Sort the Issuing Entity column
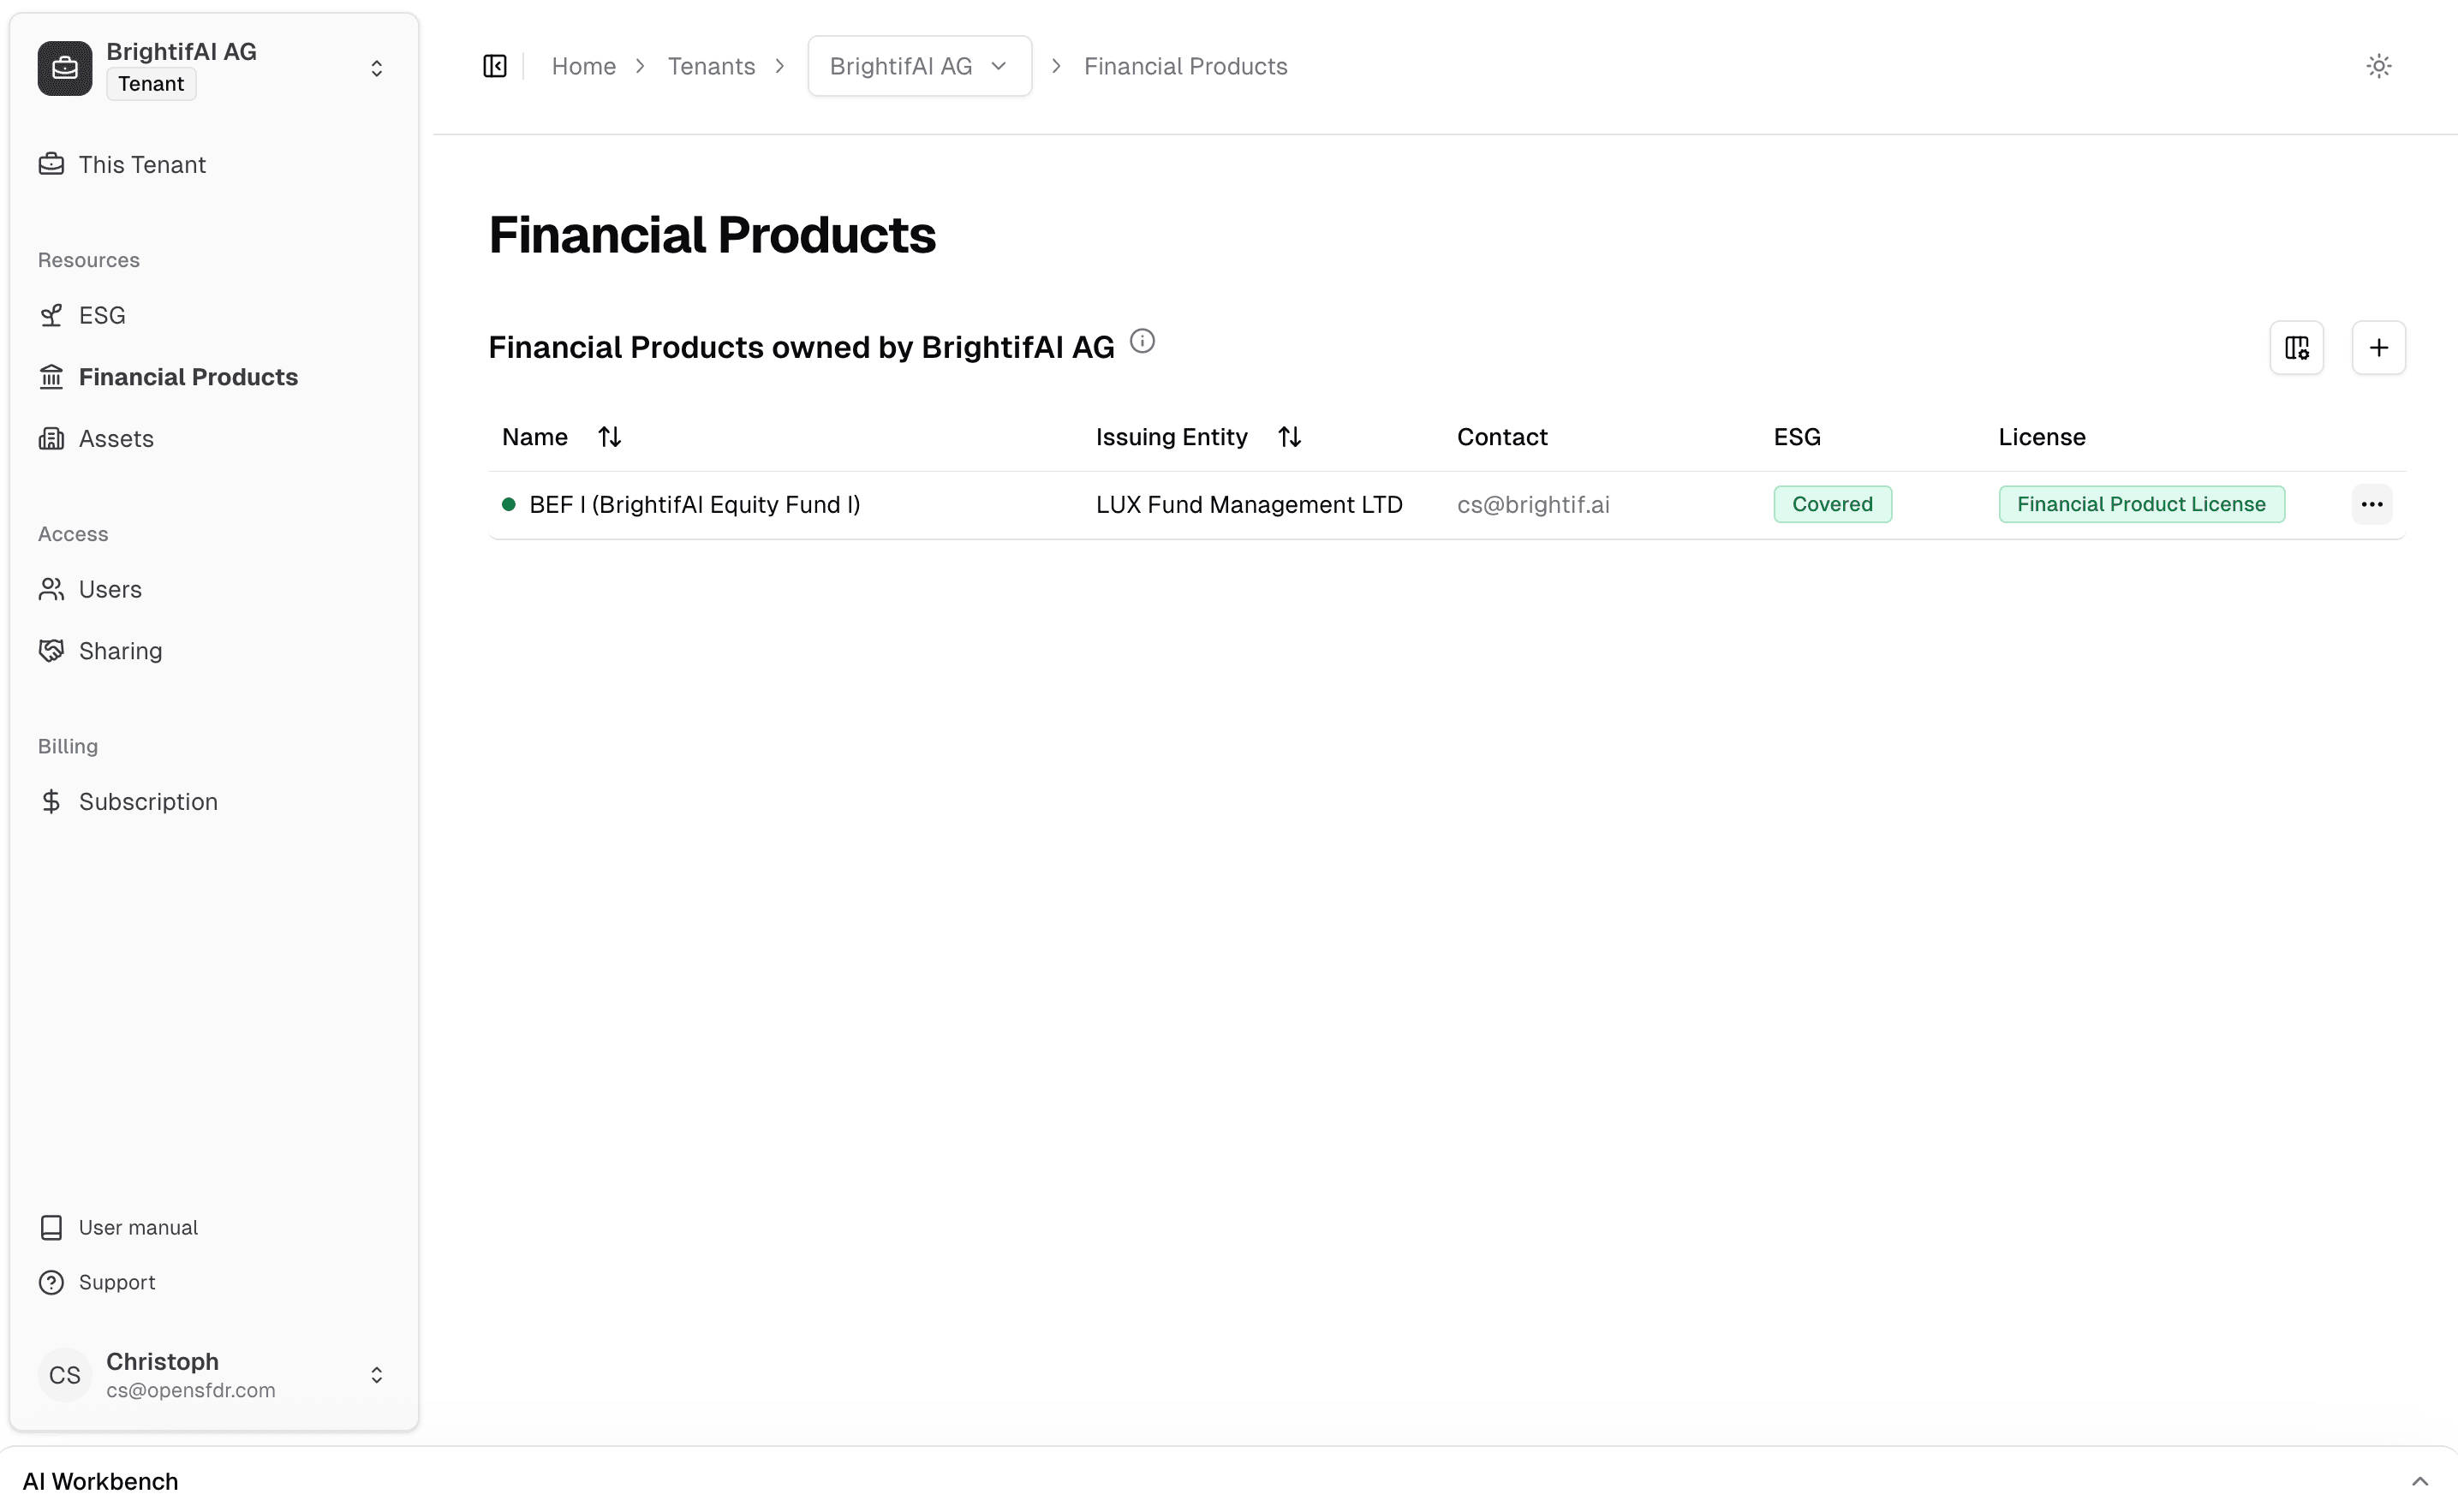This screenshot has width=2458, height=1512. click(1289, 436)
